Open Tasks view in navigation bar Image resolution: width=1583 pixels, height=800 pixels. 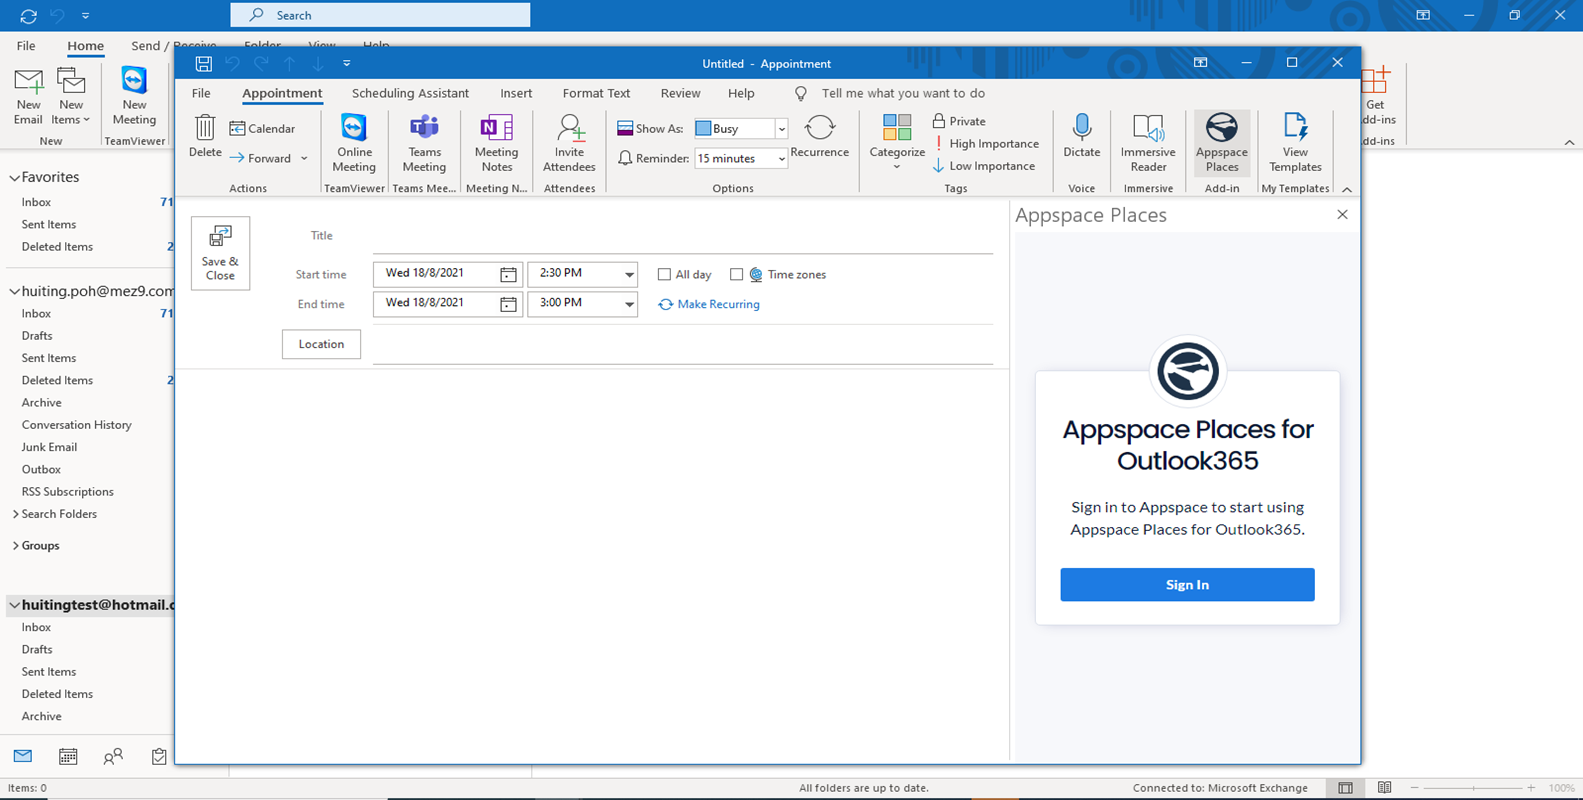(x=159, y=756)
